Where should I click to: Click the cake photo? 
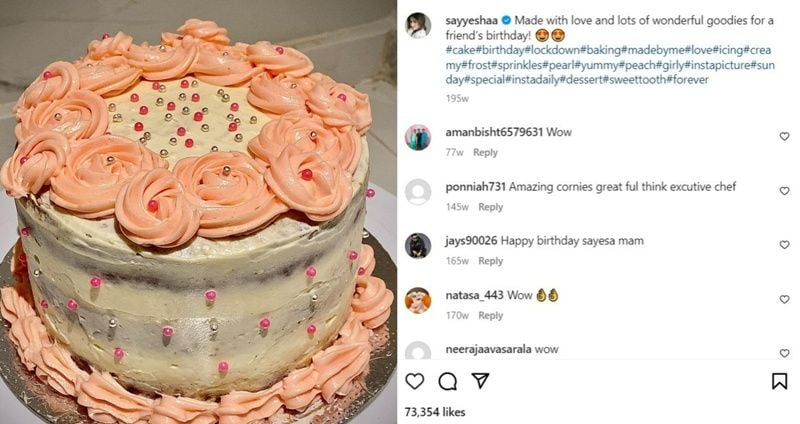click(198, 212)
